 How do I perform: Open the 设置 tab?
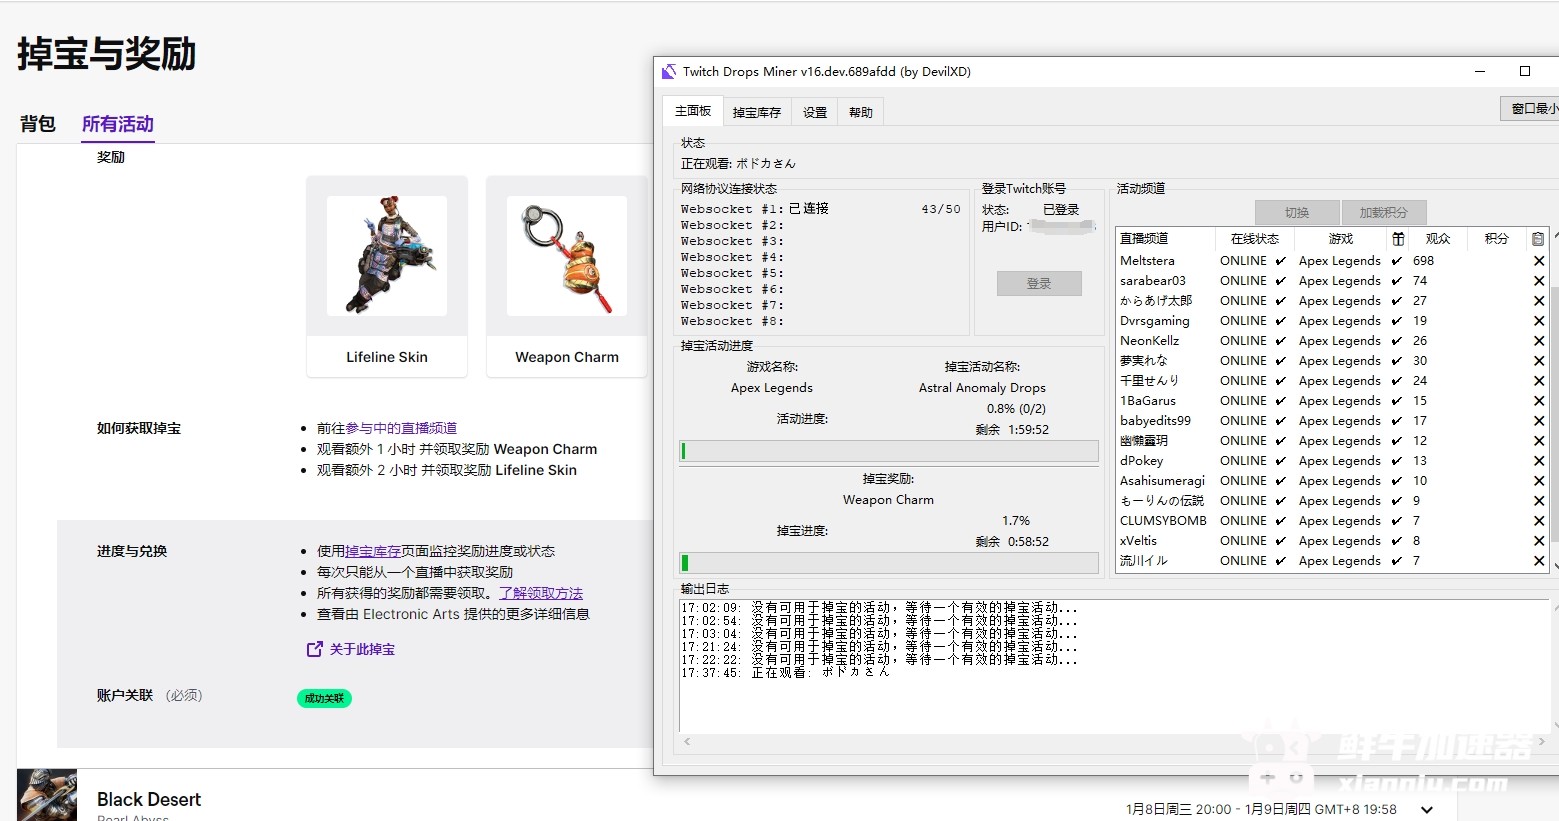(x=815, y=112)
